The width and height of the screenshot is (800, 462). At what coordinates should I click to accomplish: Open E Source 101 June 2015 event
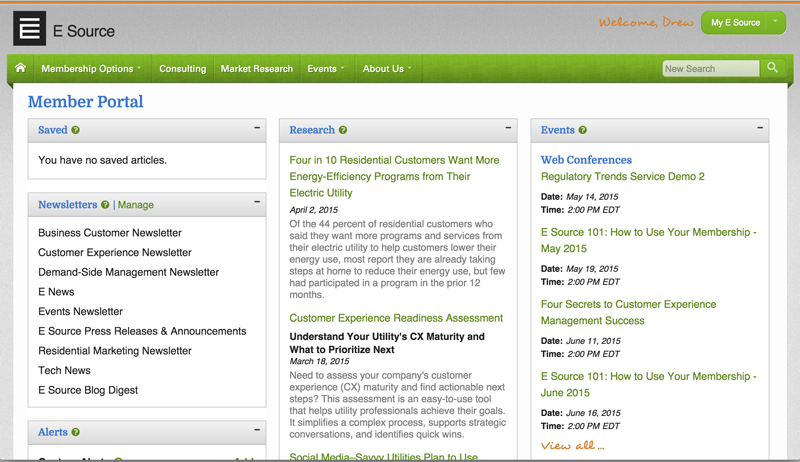coord(648,384)
